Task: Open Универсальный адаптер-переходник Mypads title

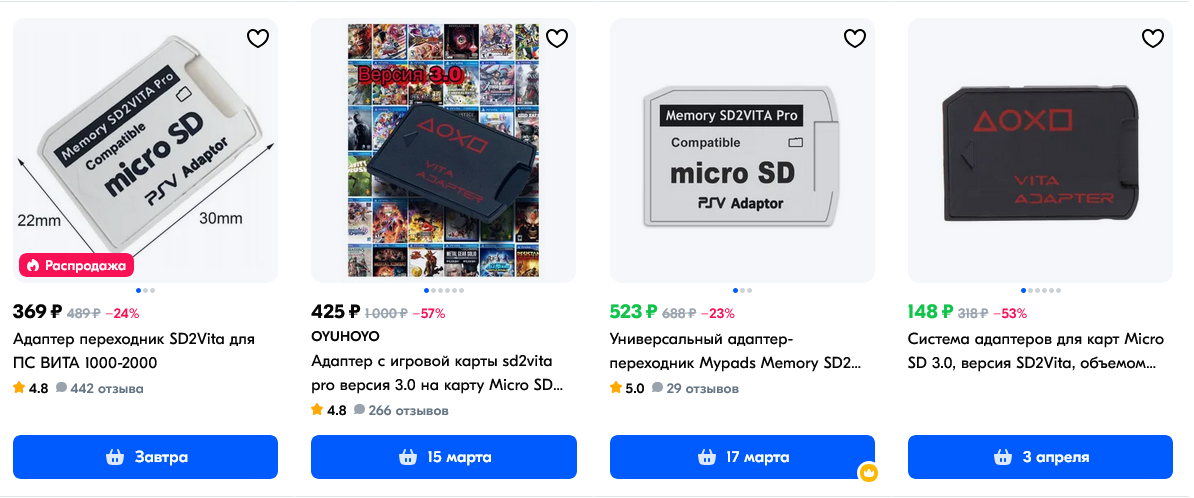Action: click(x=736, y=350)
